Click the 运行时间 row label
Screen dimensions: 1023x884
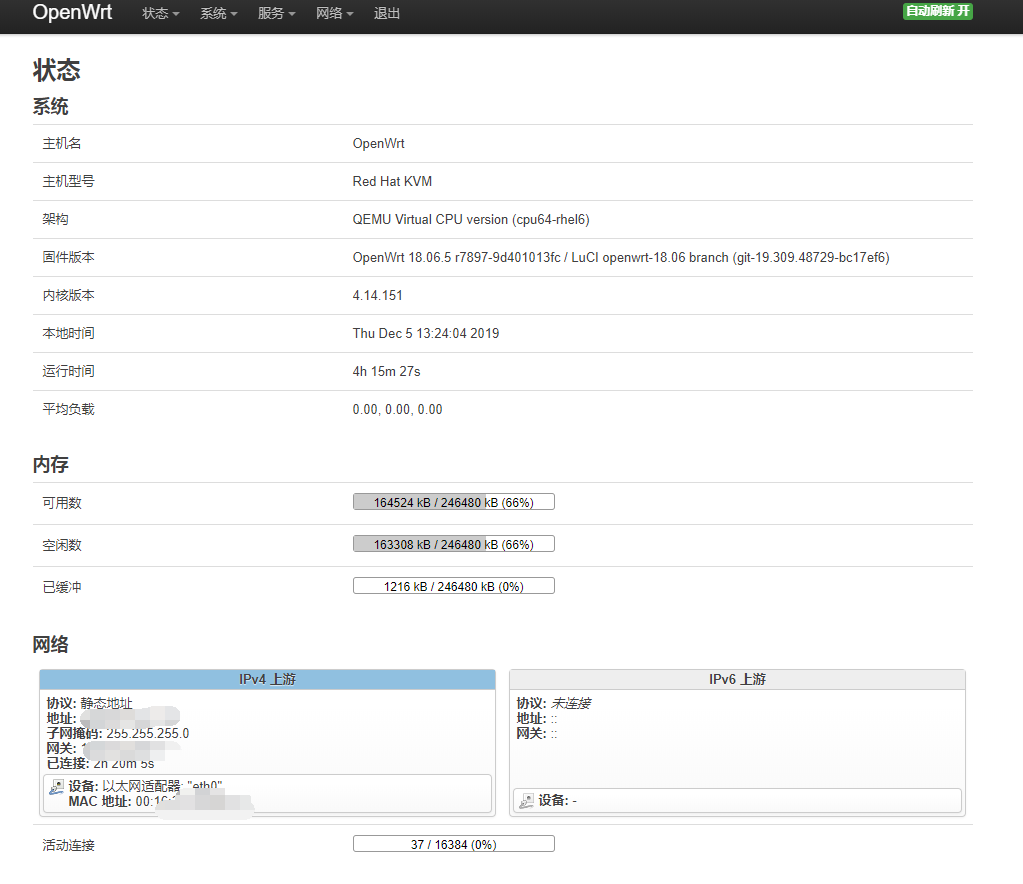click(x=69, y=371)
